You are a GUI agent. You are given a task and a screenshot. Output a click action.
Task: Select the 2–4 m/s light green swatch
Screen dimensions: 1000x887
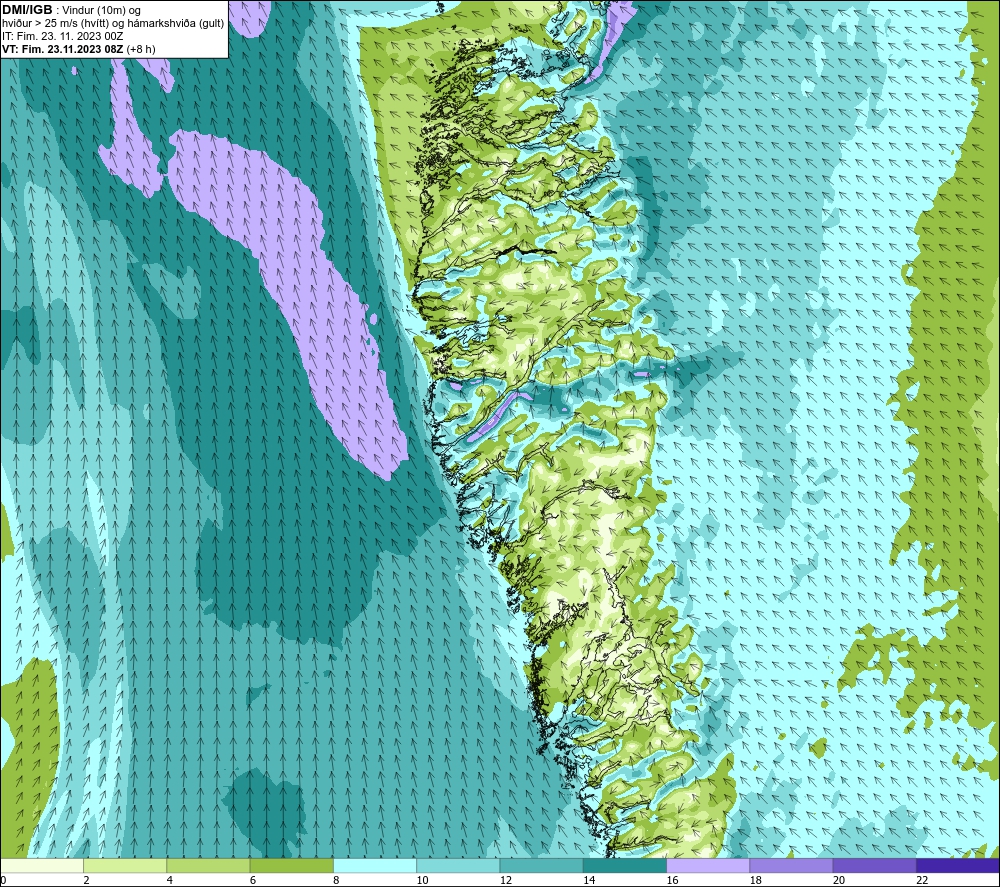coord(125,866)
